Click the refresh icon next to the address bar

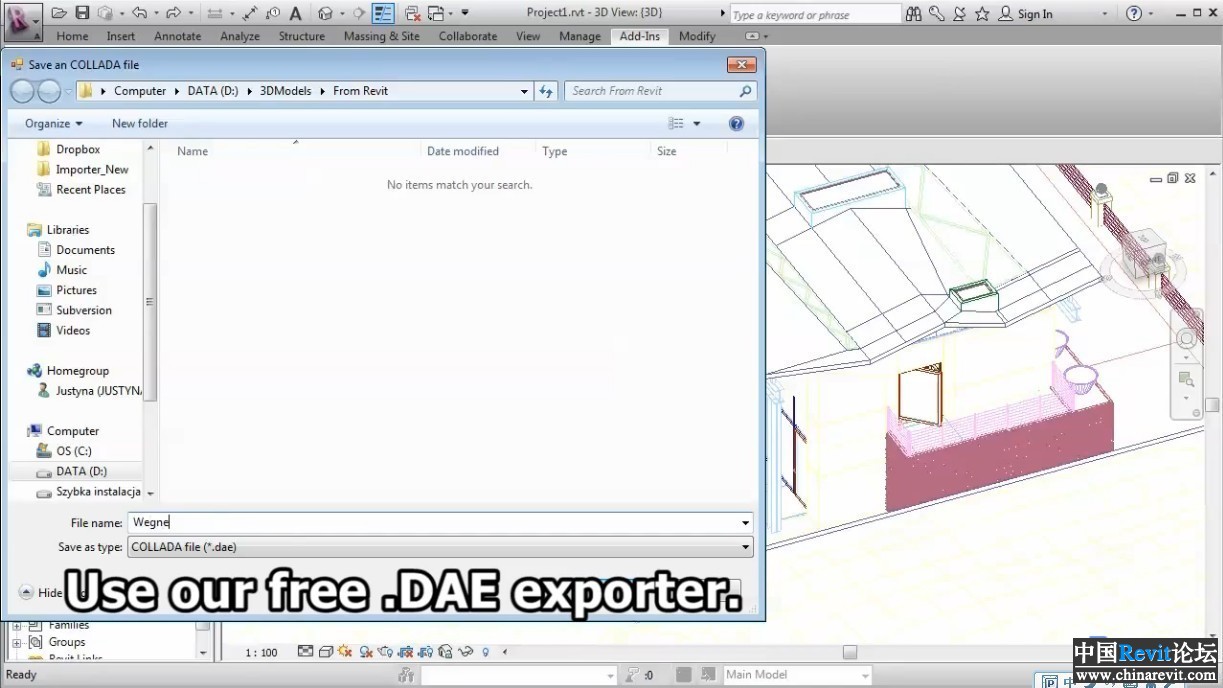pyautogui.click(x=546, y=91)
